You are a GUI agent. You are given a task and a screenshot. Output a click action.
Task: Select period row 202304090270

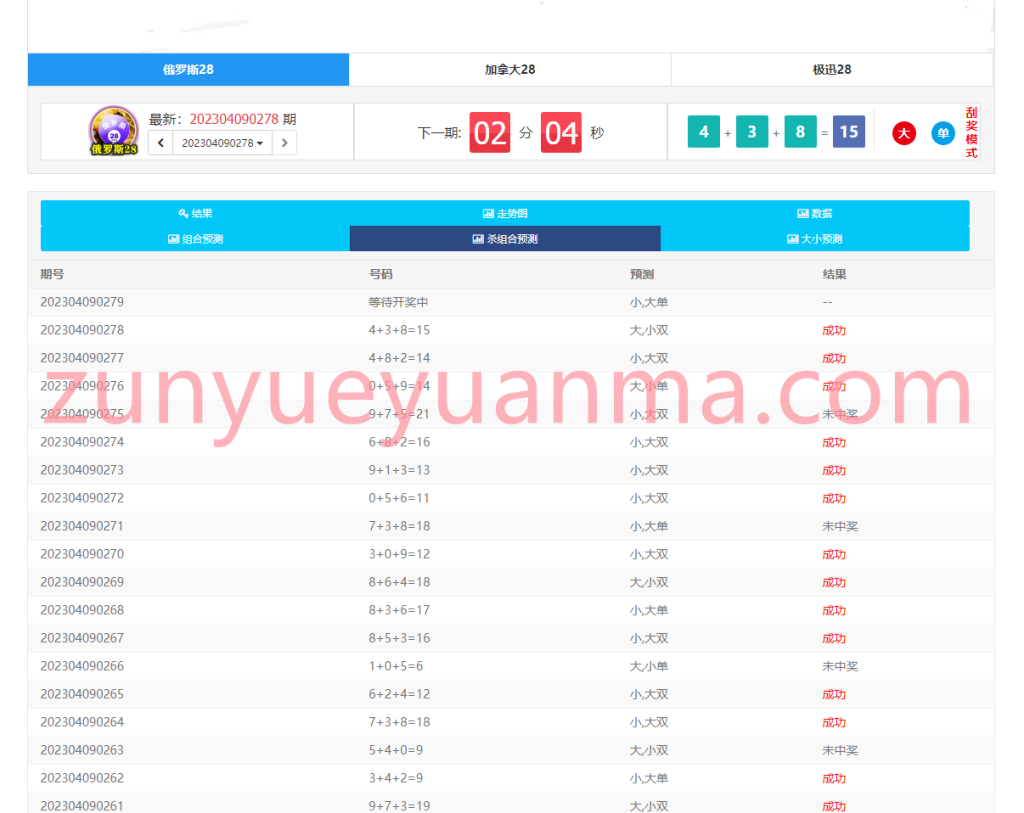(x=511, y=554)
